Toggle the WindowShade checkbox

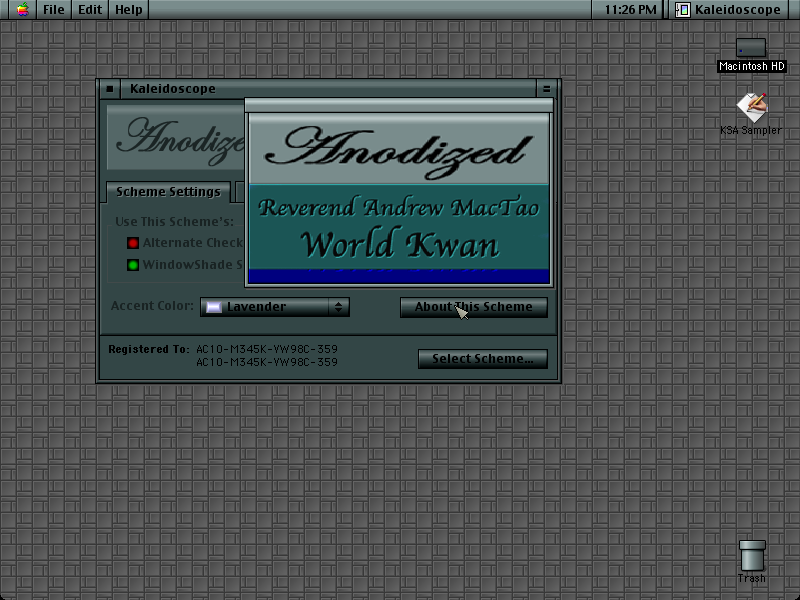coord(133,265)
